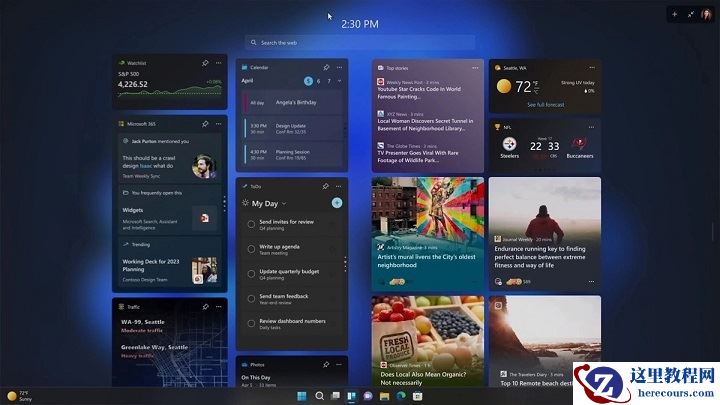Open the PowerPoint icon beside Widgets document
The height and width of the screenshot is (405, 720).
tap(204, 218)
